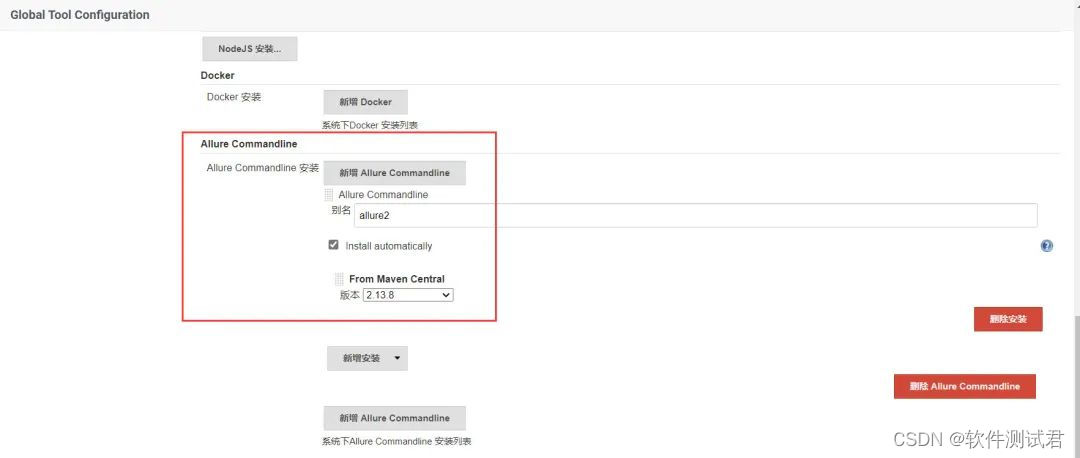Select the 版本 label
Screen dimensions: 1080x458
point(349,295)
